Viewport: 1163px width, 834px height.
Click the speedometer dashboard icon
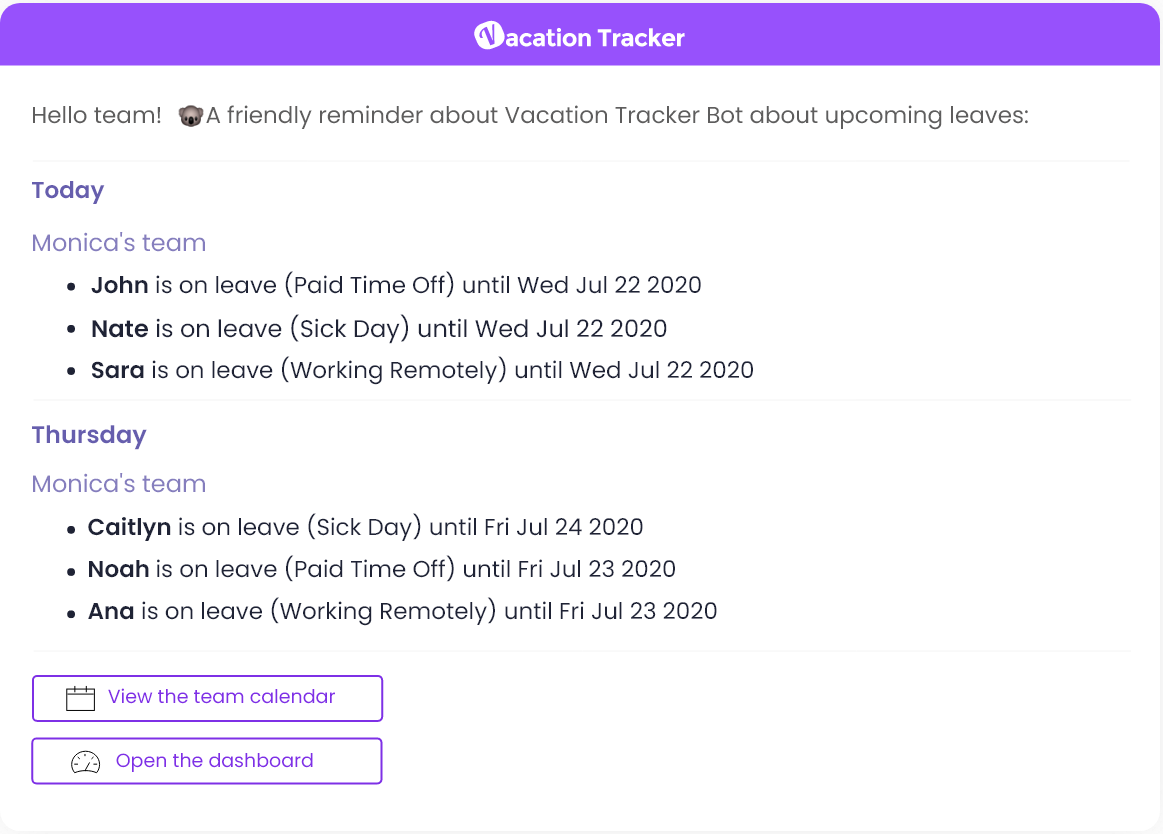[85, 762]
